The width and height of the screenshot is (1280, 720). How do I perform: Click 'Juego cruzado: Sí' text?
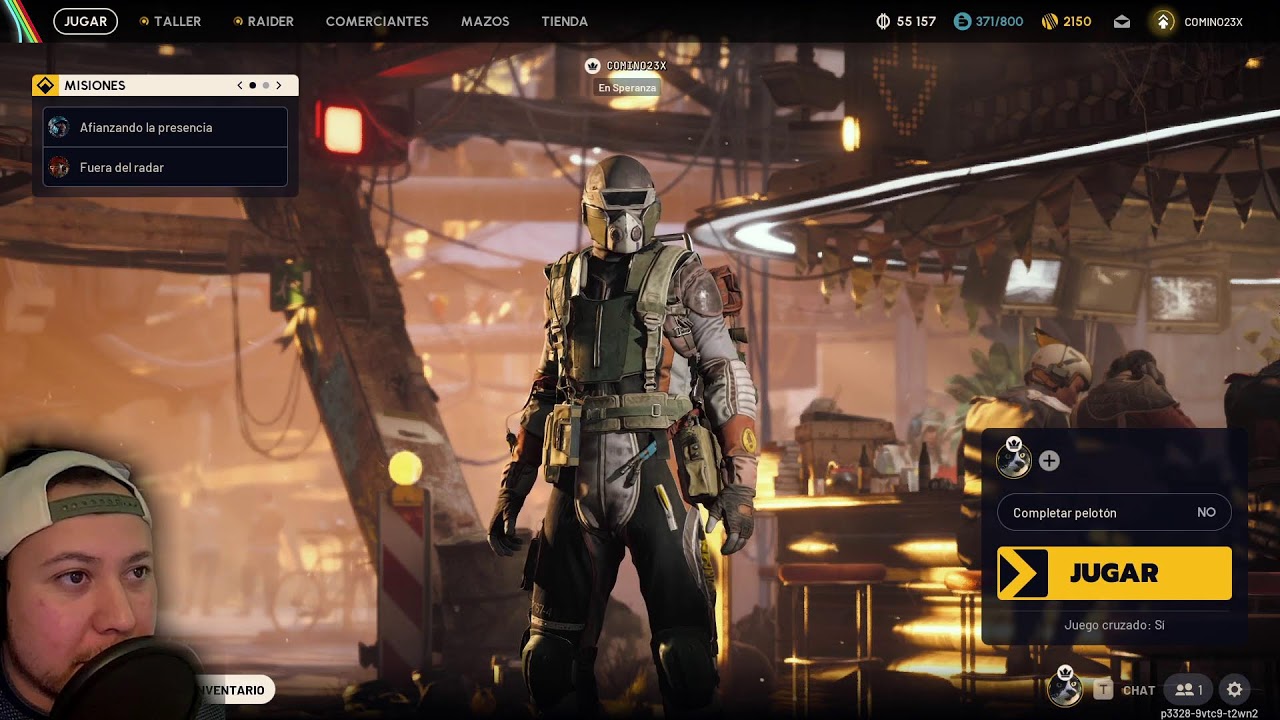click(1114, 625)
